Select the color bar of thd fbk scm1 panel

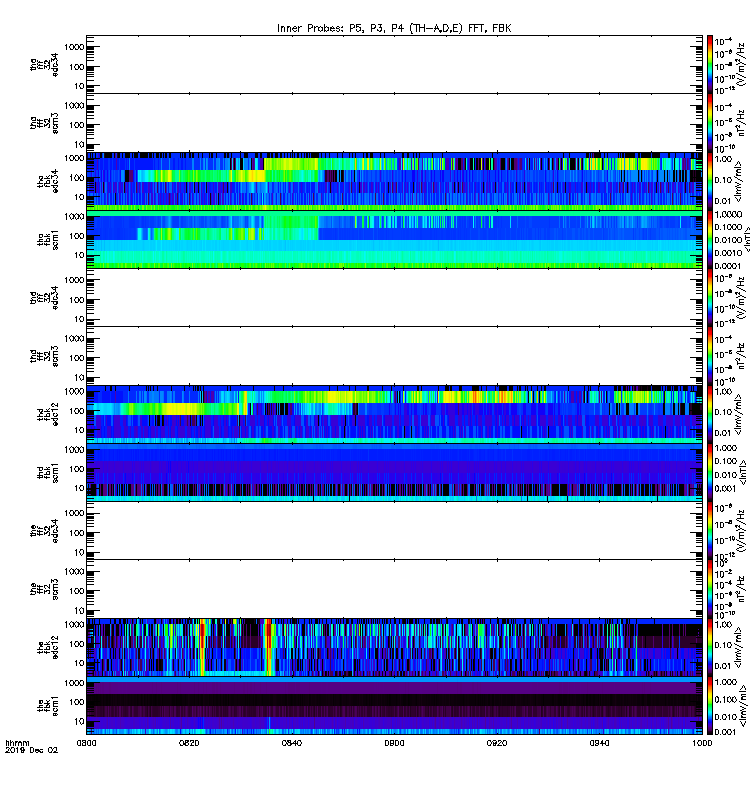[x=710, y=472]
